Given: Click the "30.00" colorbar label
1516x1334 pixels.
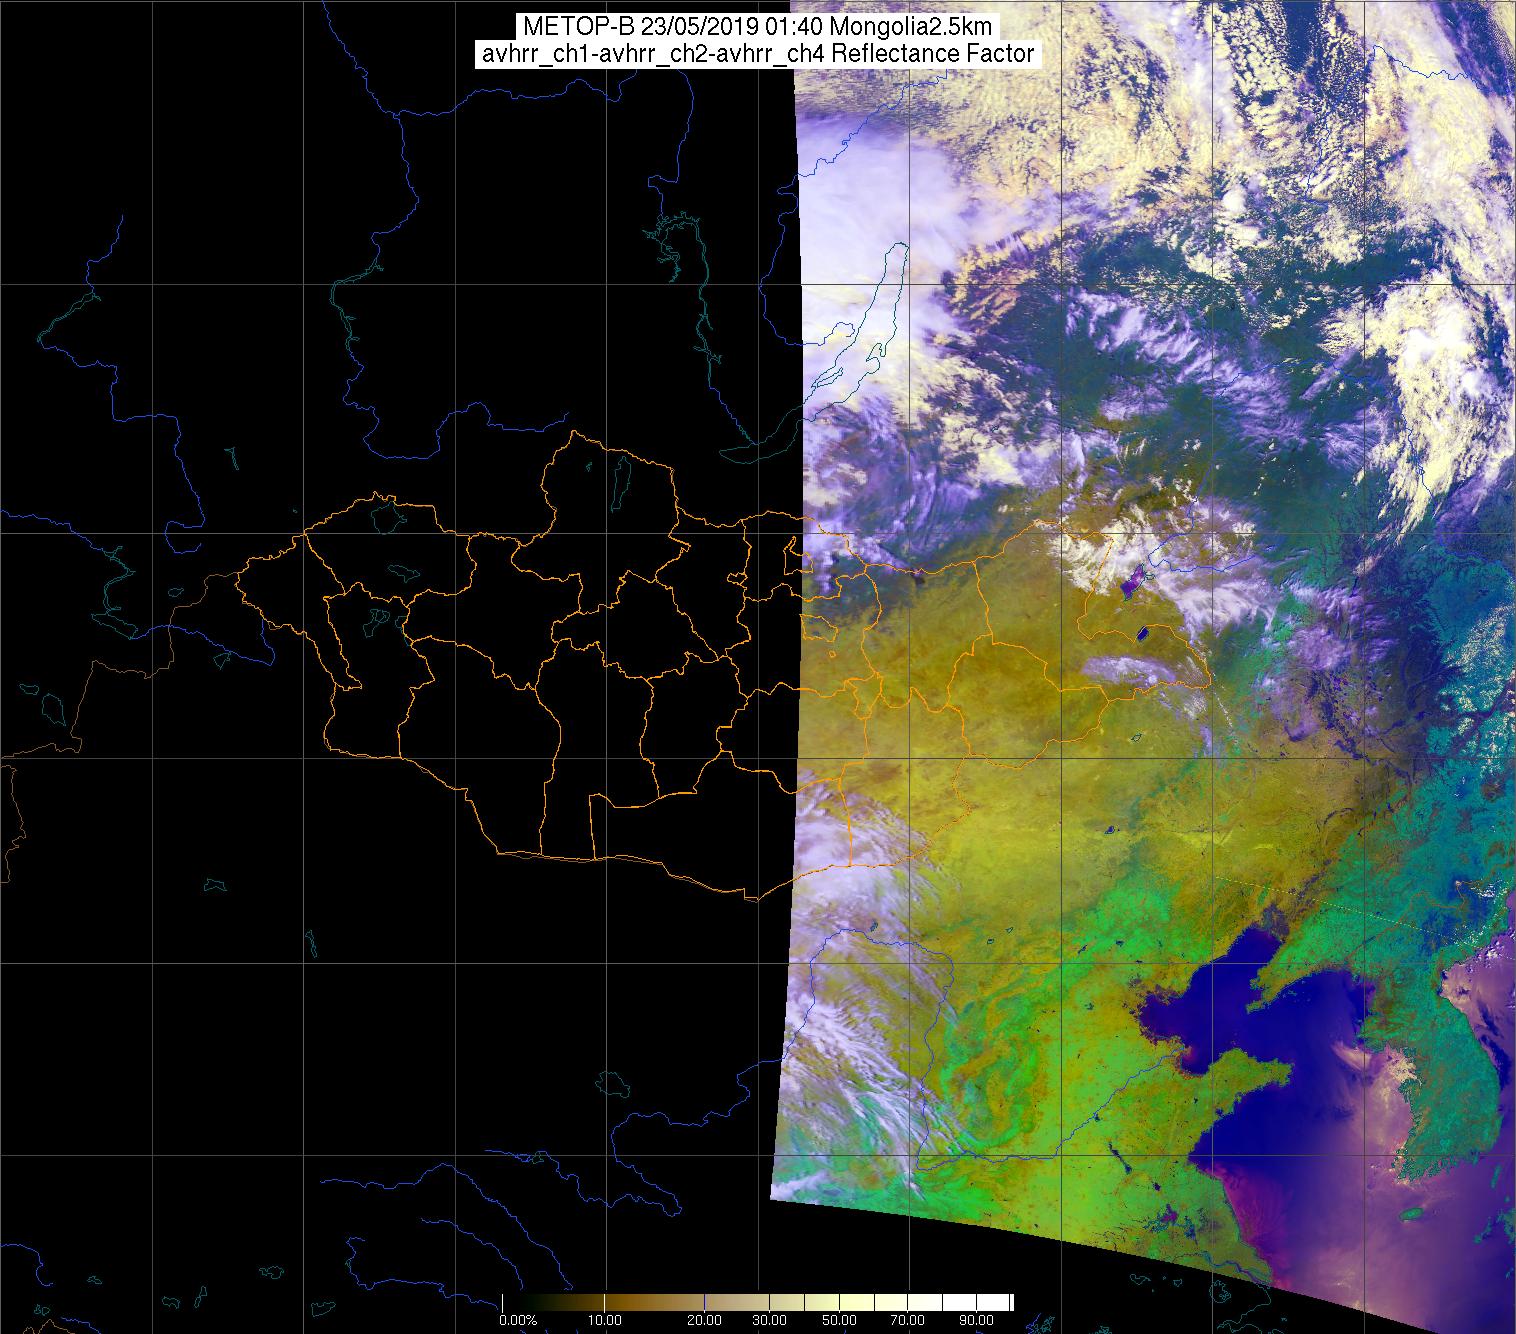Looking at the screenshot, I should tap(769, 1320).
